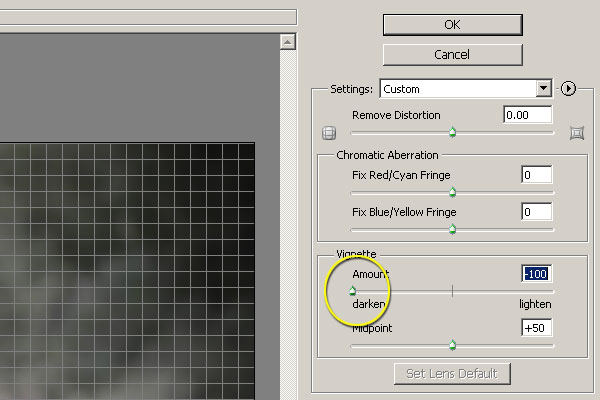Click the preview scrollbar up arrow
Image resolution: width=600 pixels, height=400 pixels.
click(288, 42)
